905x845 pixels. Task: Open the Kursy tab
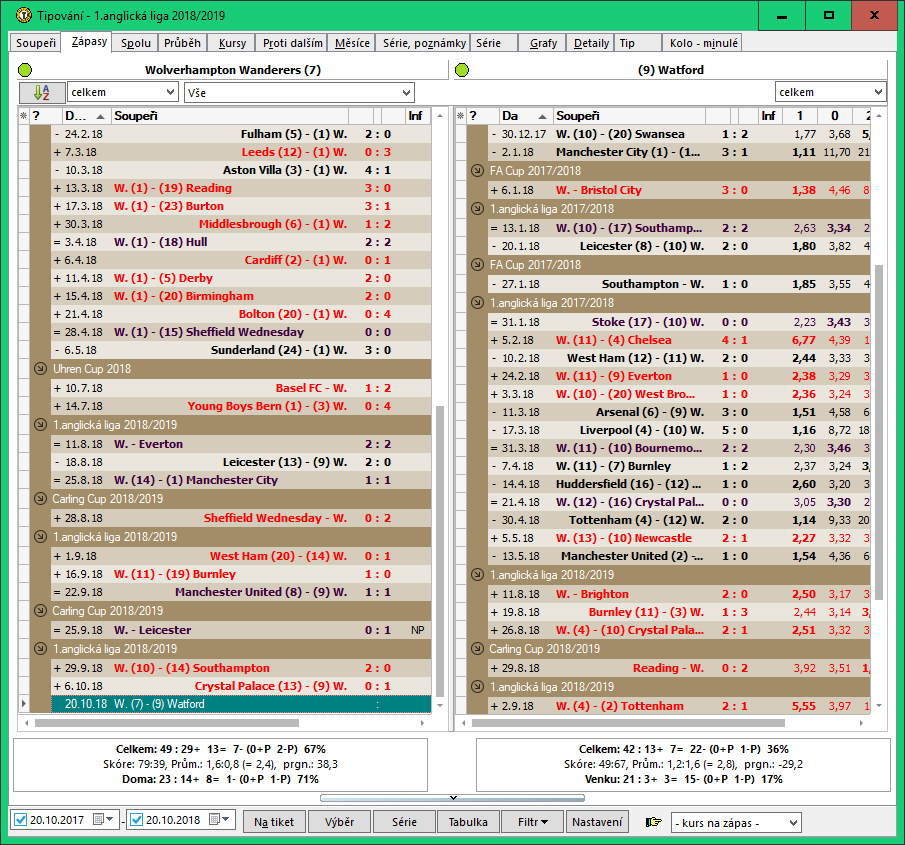(x=233, y=43)
